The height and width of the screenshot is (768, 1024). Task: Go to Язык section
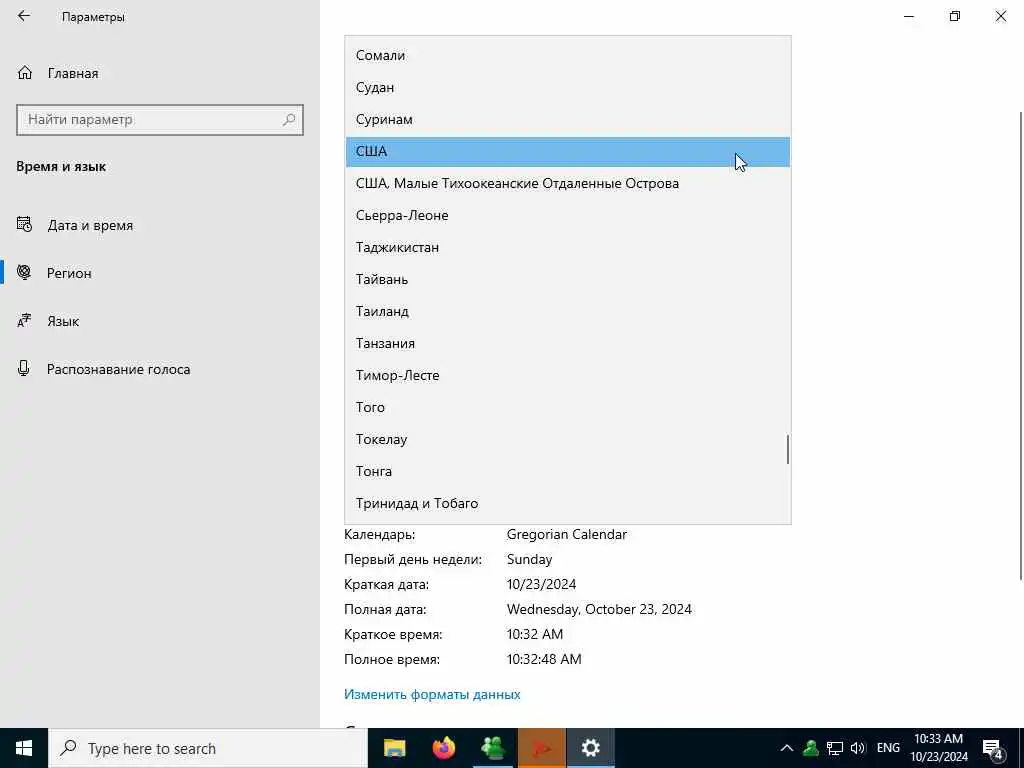click(x=160, y=321)
